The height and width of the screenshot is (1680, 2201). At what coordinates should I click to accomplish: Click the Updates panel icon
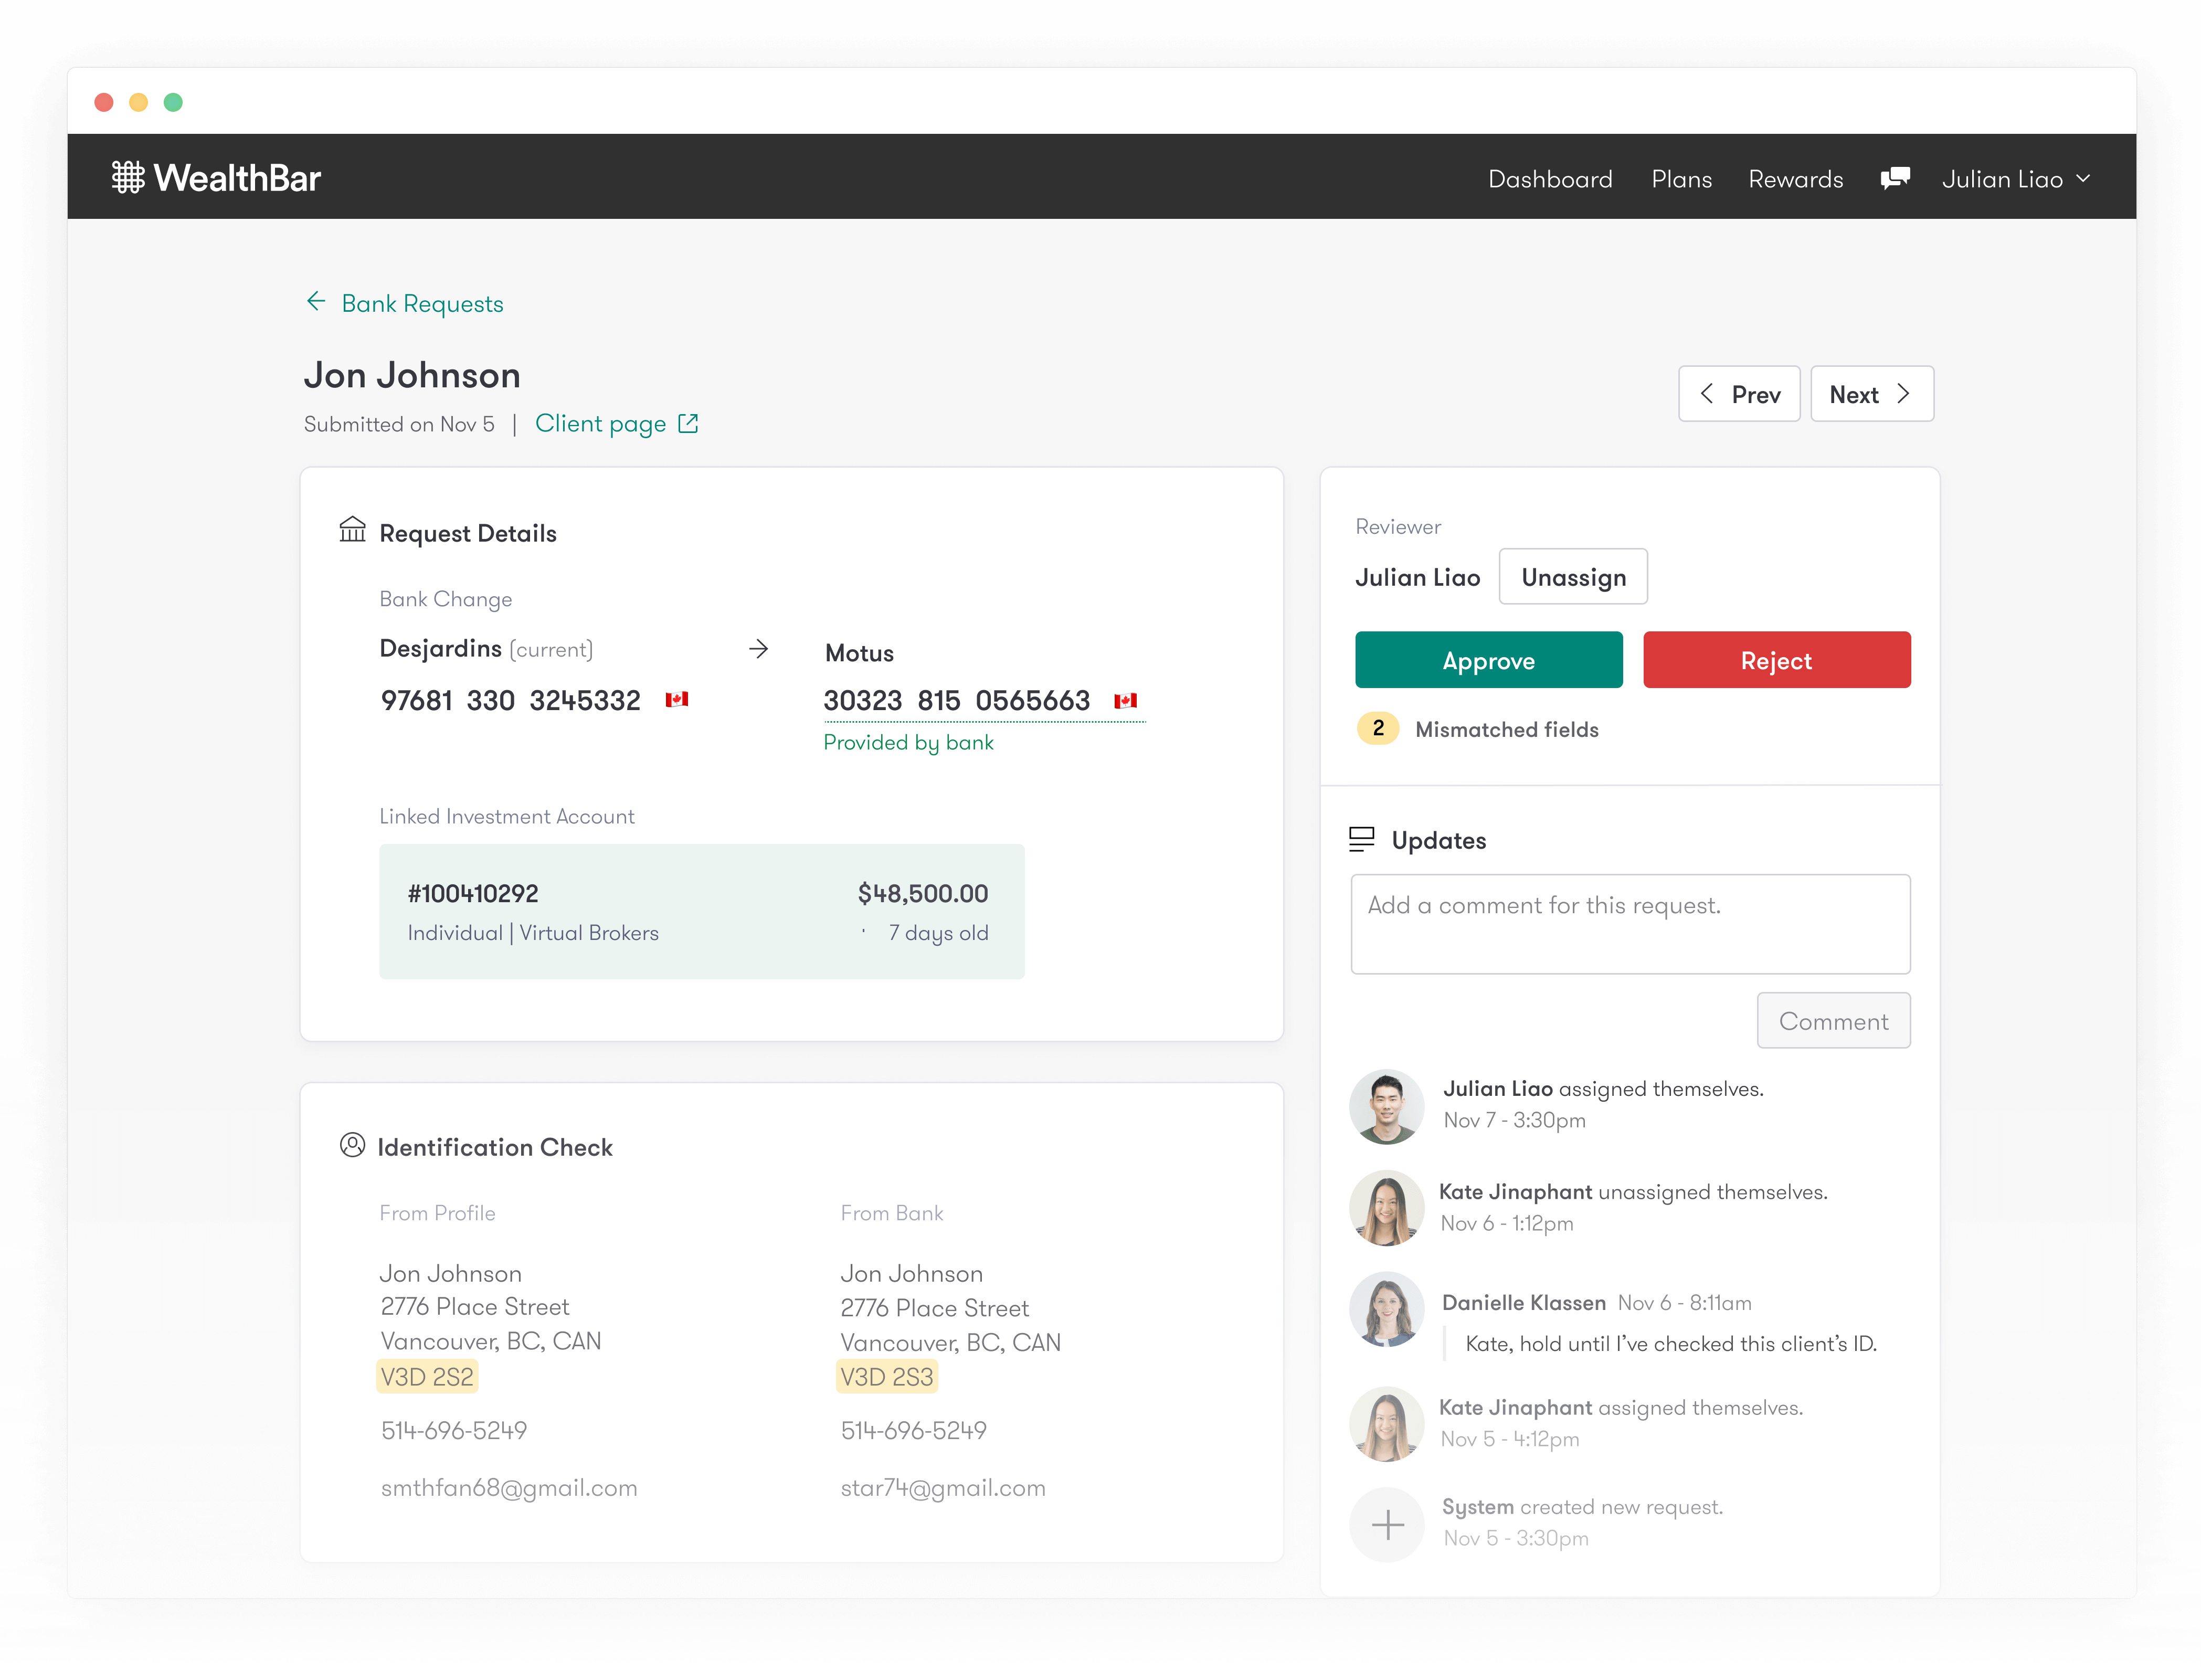[1361, 839]
